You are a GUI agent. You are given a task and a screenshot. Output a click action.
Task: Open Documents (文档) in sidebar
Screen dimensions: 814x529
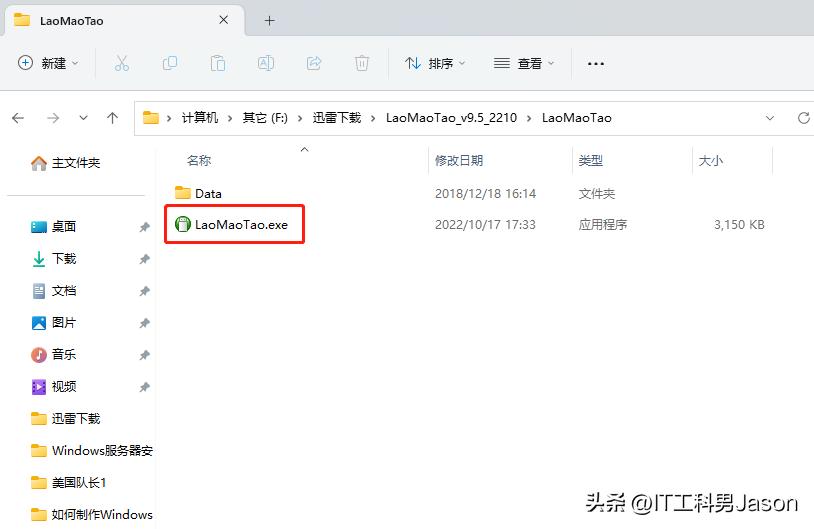tap(53, 291)
